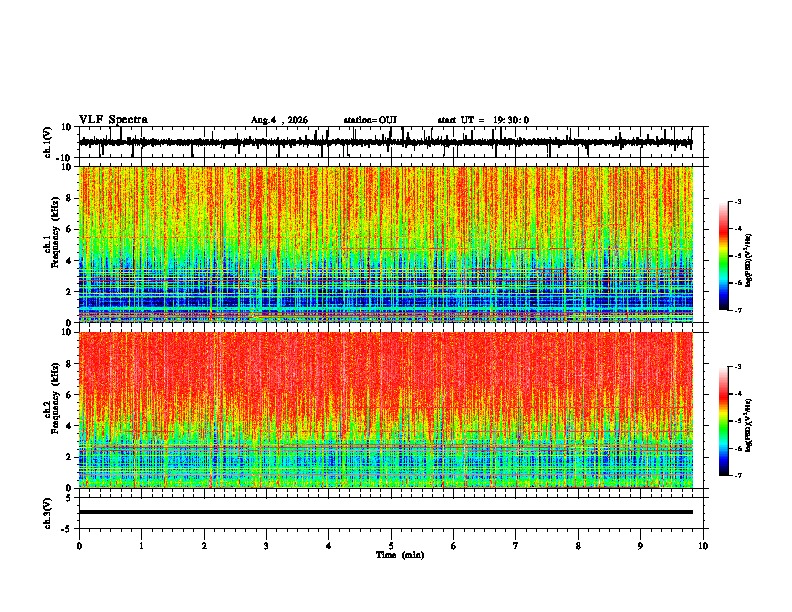Viewport: 792px width, 612px height.
Task: Click time axis tick label "0"
Action: (x=79, y=546)
